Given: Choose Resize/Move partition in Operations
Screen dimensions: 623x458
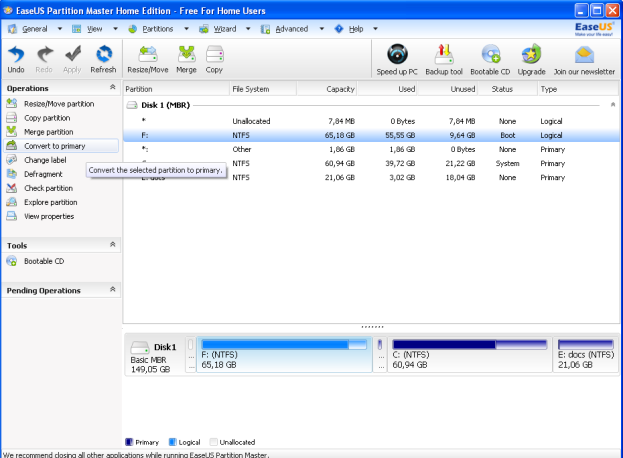Looking at the screenshot, I should point(59,104).
